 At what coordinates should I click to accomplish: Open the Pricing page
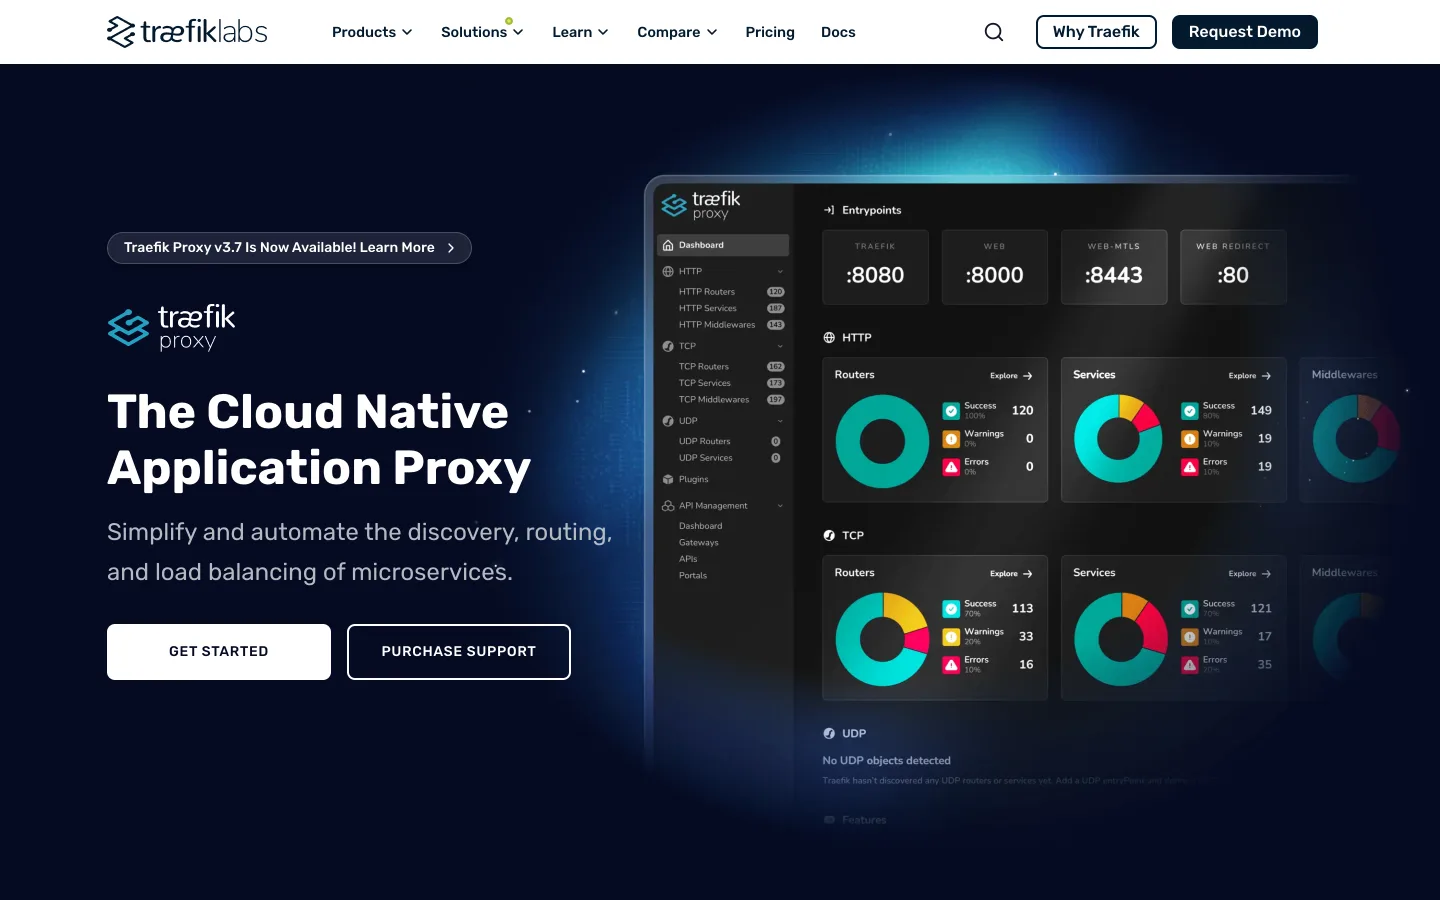[x=770, y=32]
